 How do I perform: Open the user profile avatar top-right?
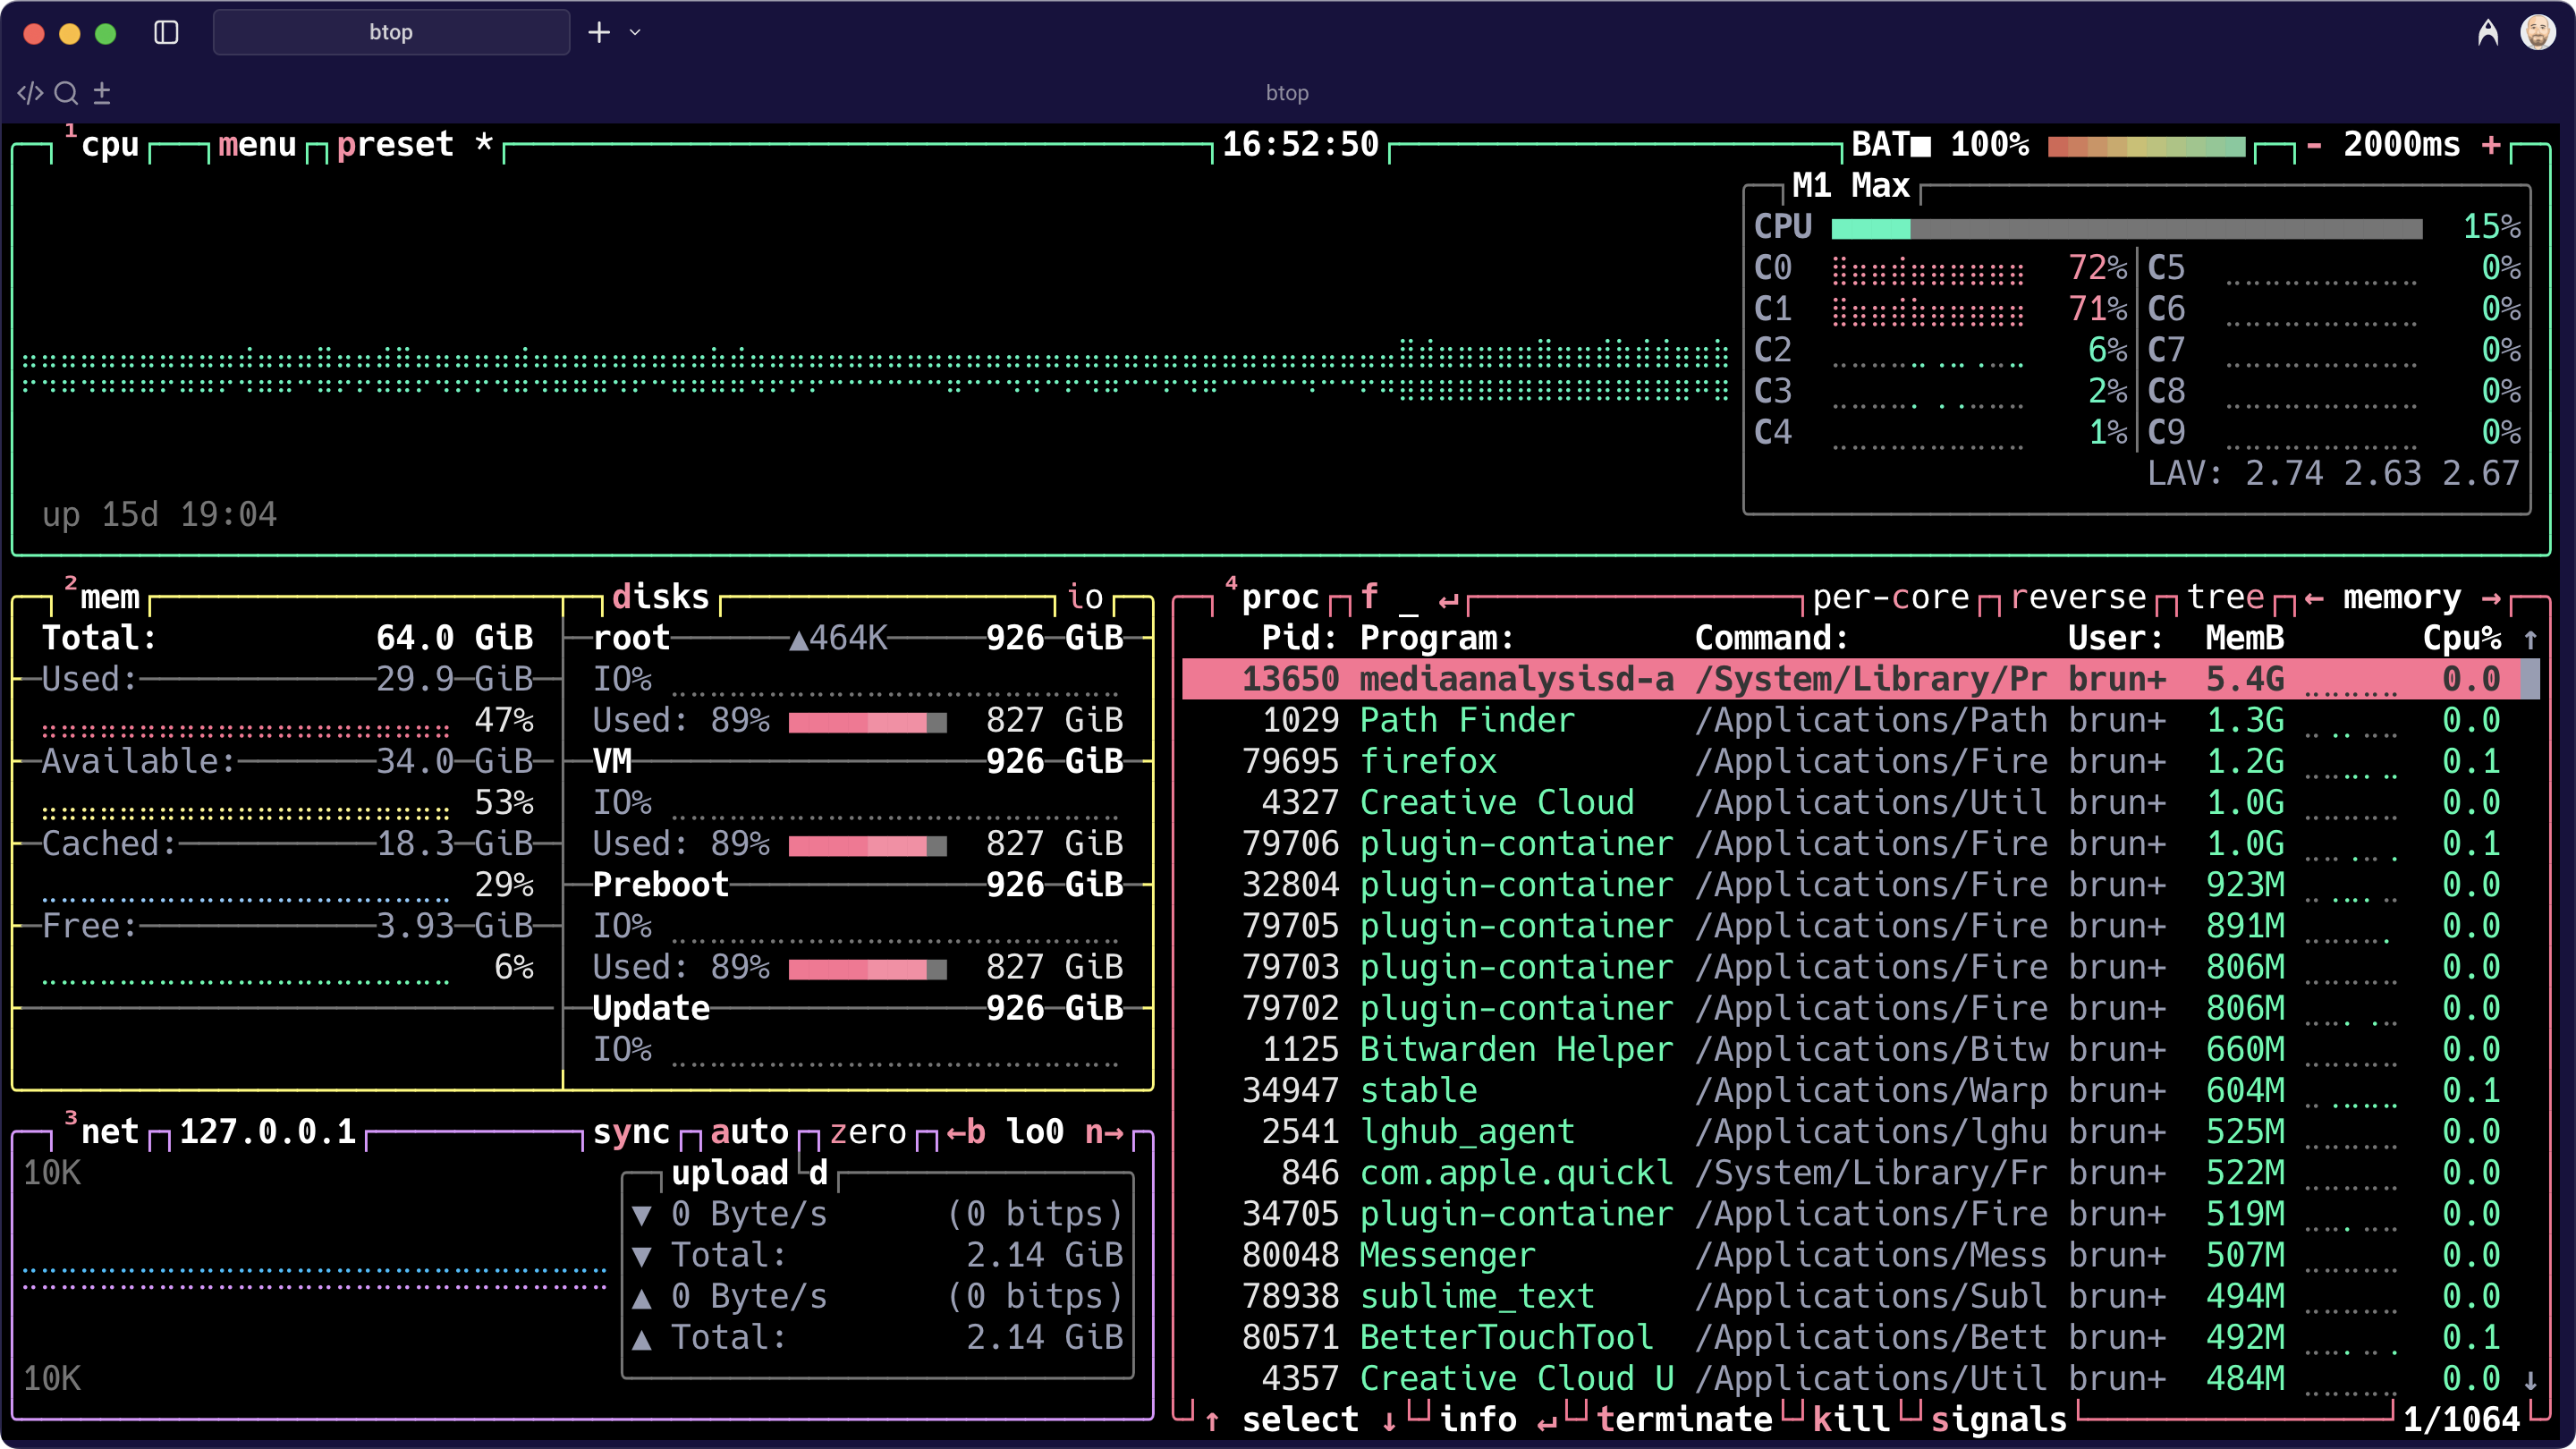point(2541,32)
